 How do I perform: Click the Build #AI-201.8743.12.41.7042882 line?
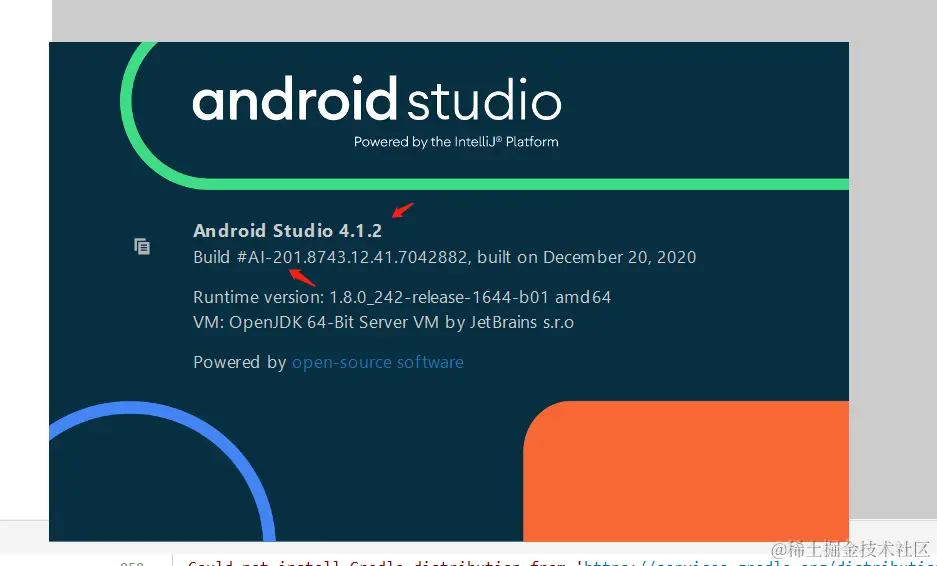(x=445, y=258)
